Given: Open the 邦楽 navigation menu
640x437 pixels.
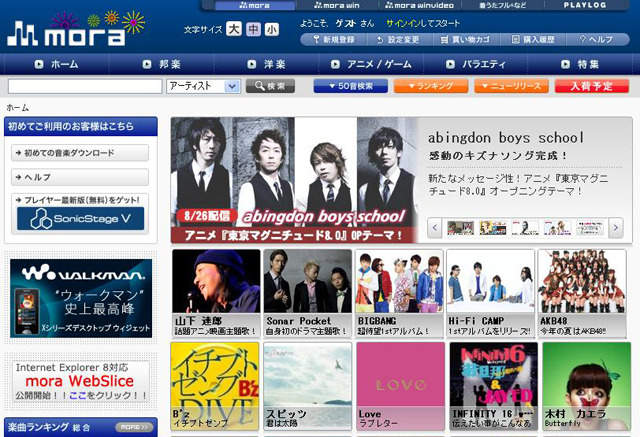Looking at the screenshot, I should 162,64.
